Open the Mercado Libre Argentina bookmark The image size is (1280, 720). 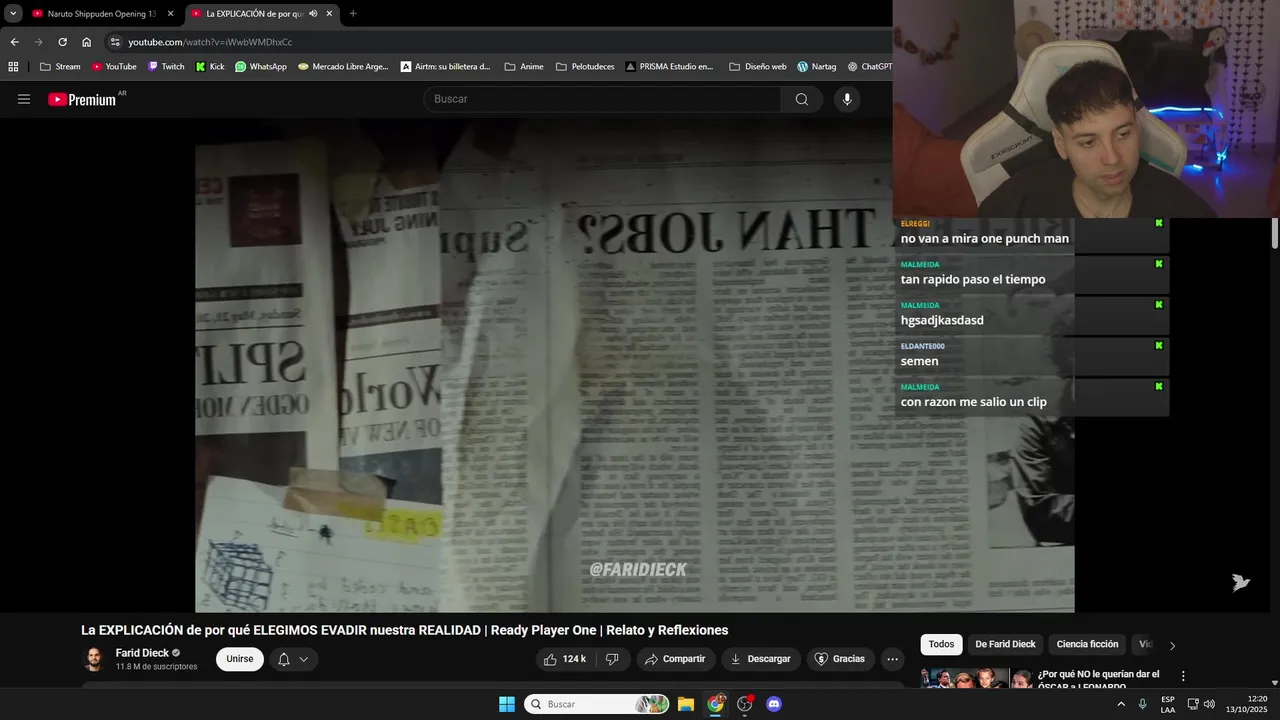(x=343, y=67)
